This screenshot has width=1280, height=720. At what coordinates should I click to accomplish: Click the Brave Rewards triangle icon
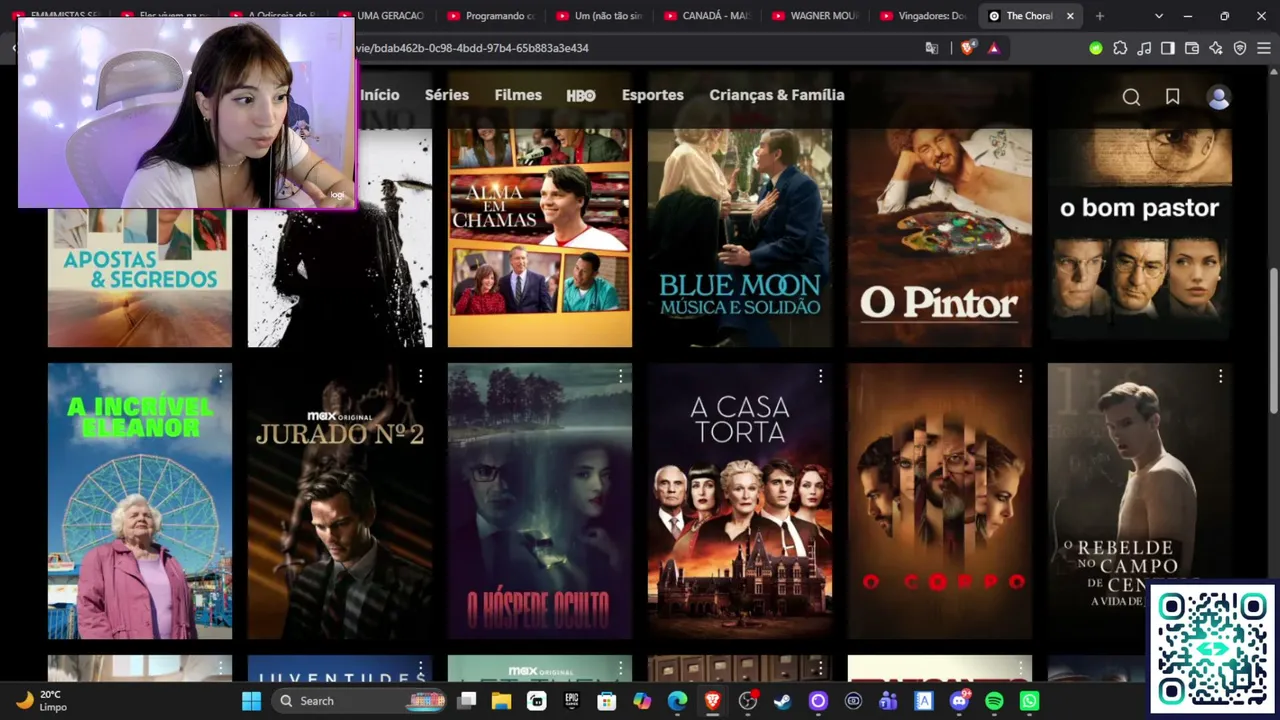click(x=994, y=48)
